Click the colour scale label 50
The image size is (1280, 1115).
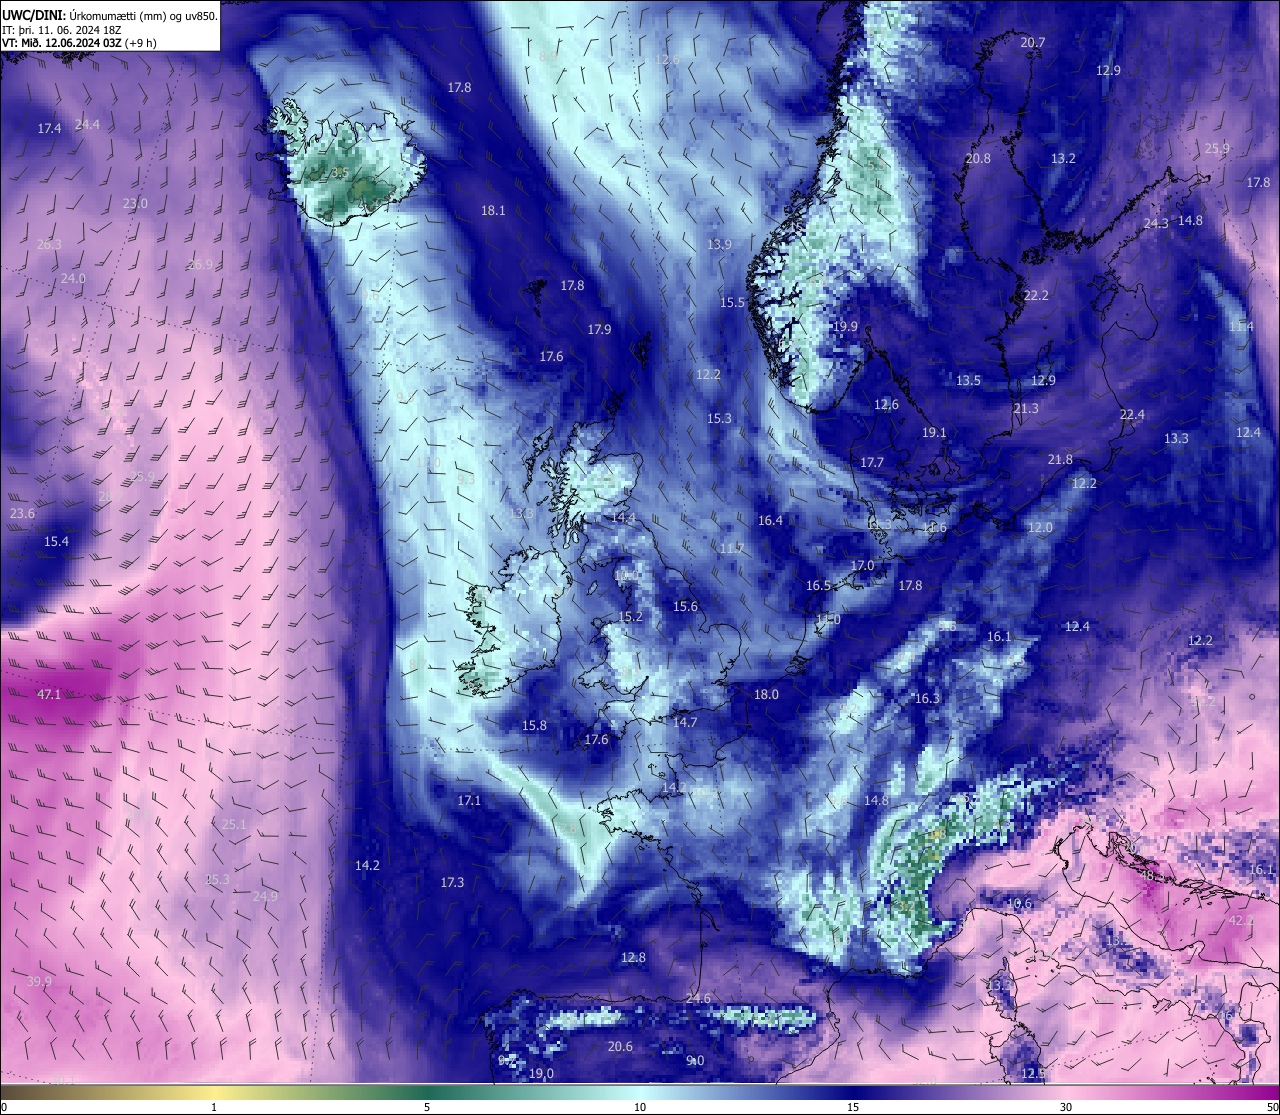click(x=1271, y=1106)
